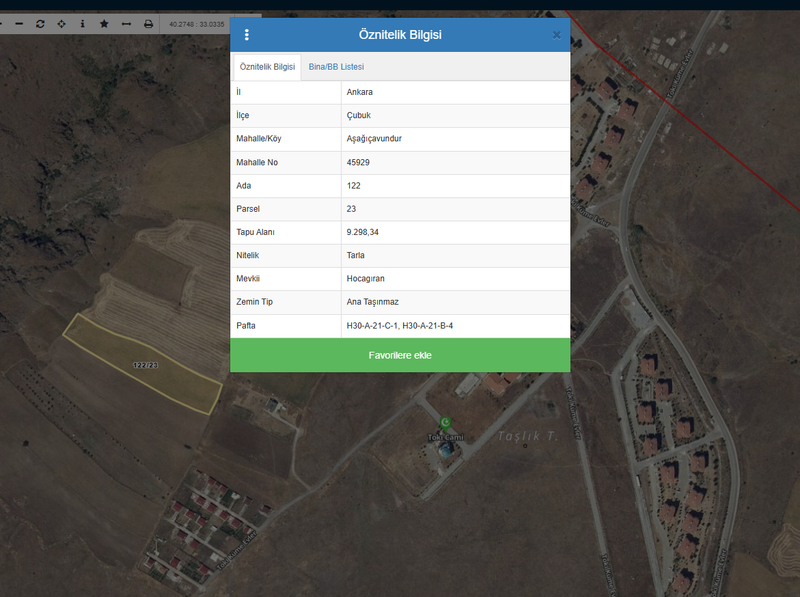Click the Toki Camii mosque marker
Image resolution: width=800 pixels, height=597 pixels.
pos(445,424)
